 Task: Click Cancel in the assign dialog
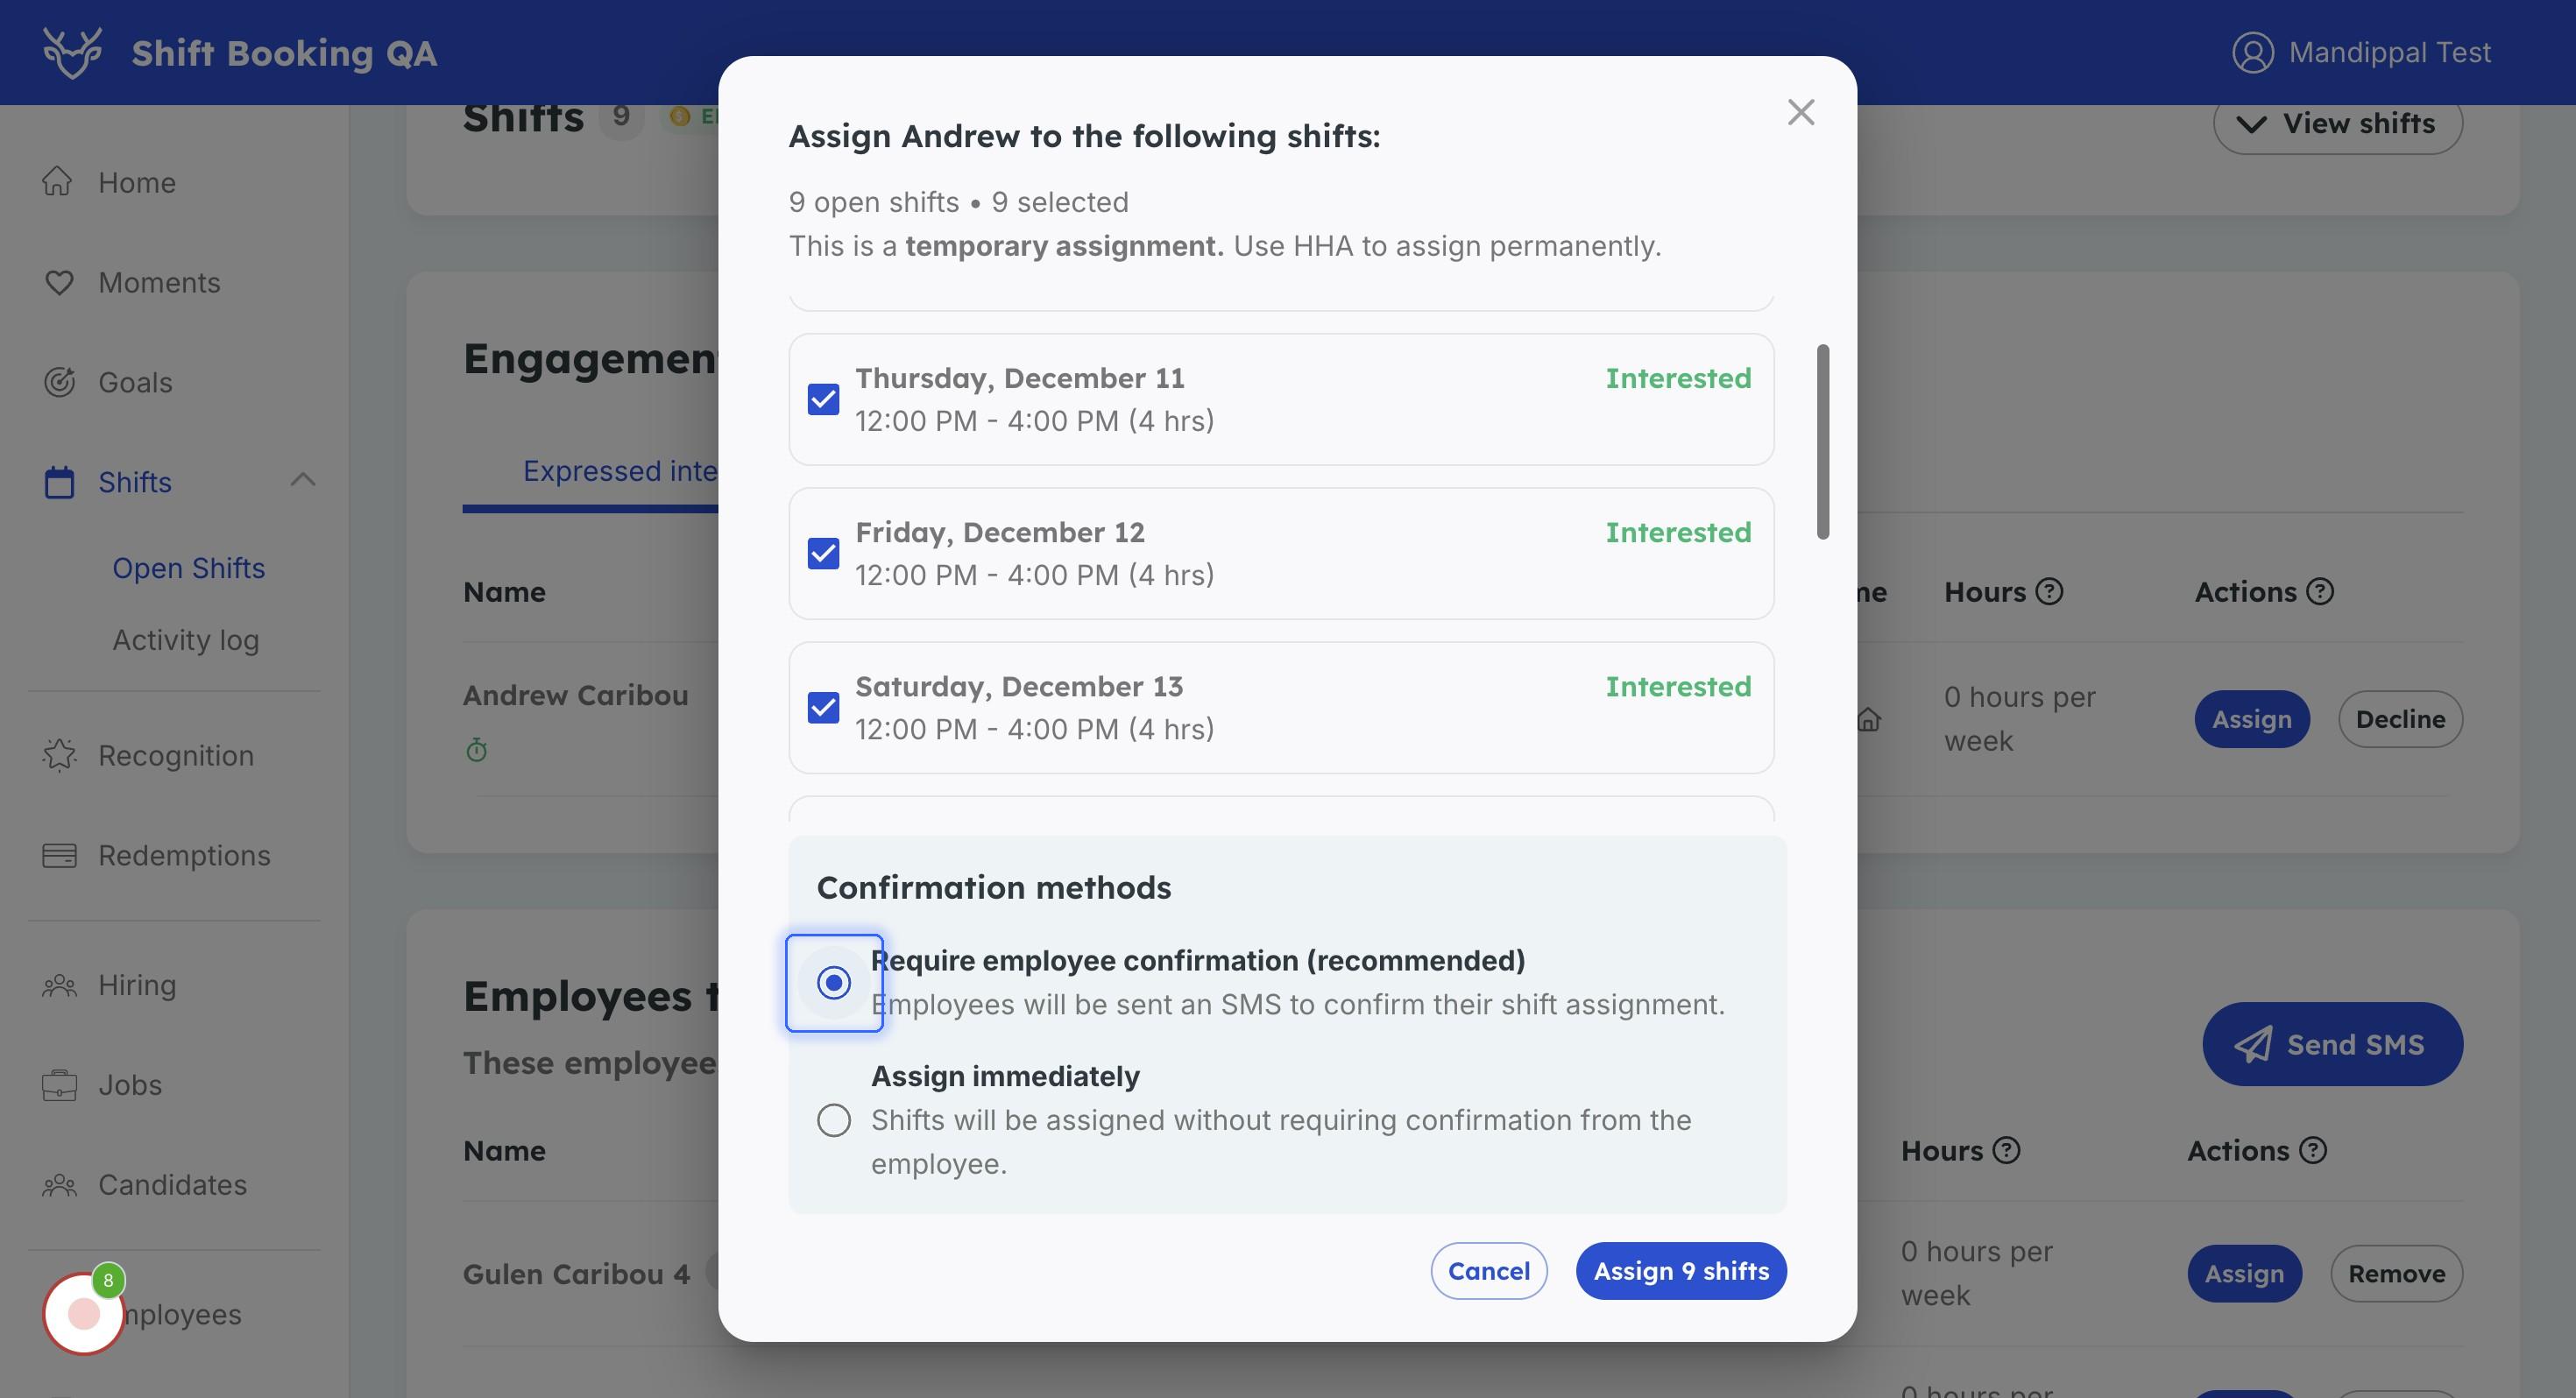[1488, 1270]
